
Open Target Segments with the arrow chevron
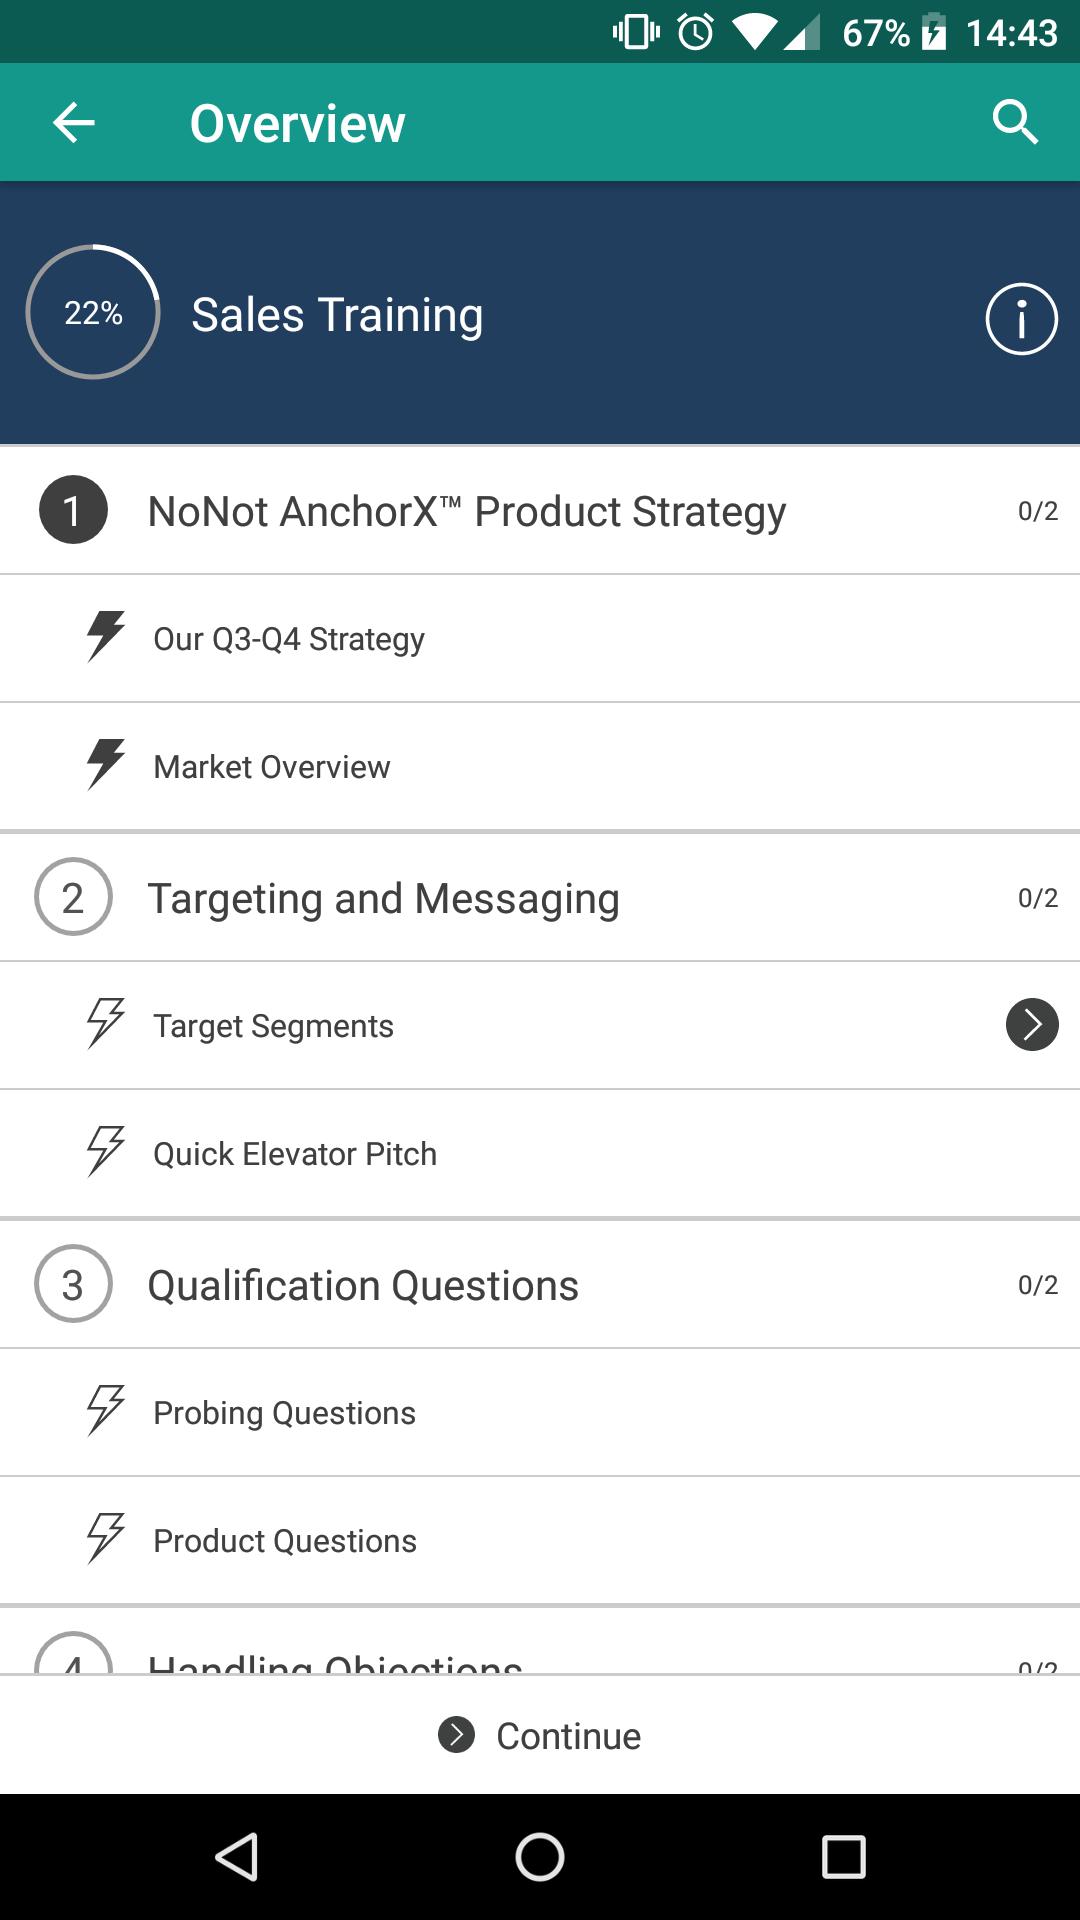click(x=1032, y=1025)
